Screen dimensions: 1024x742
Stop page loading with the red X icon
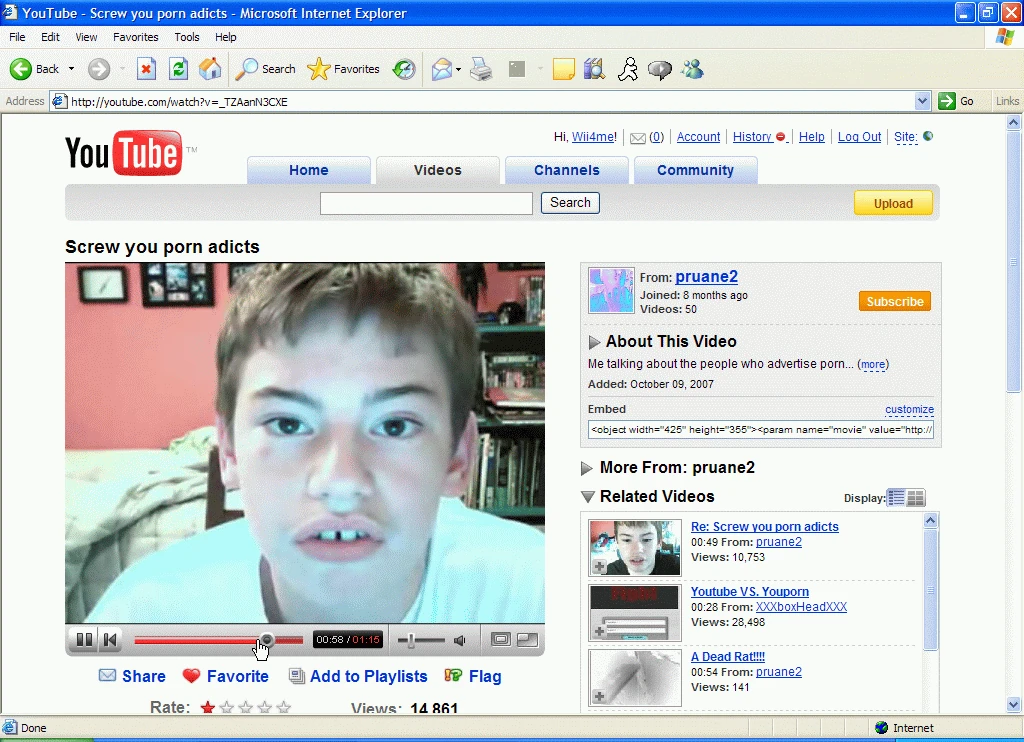tap(146, 69)
